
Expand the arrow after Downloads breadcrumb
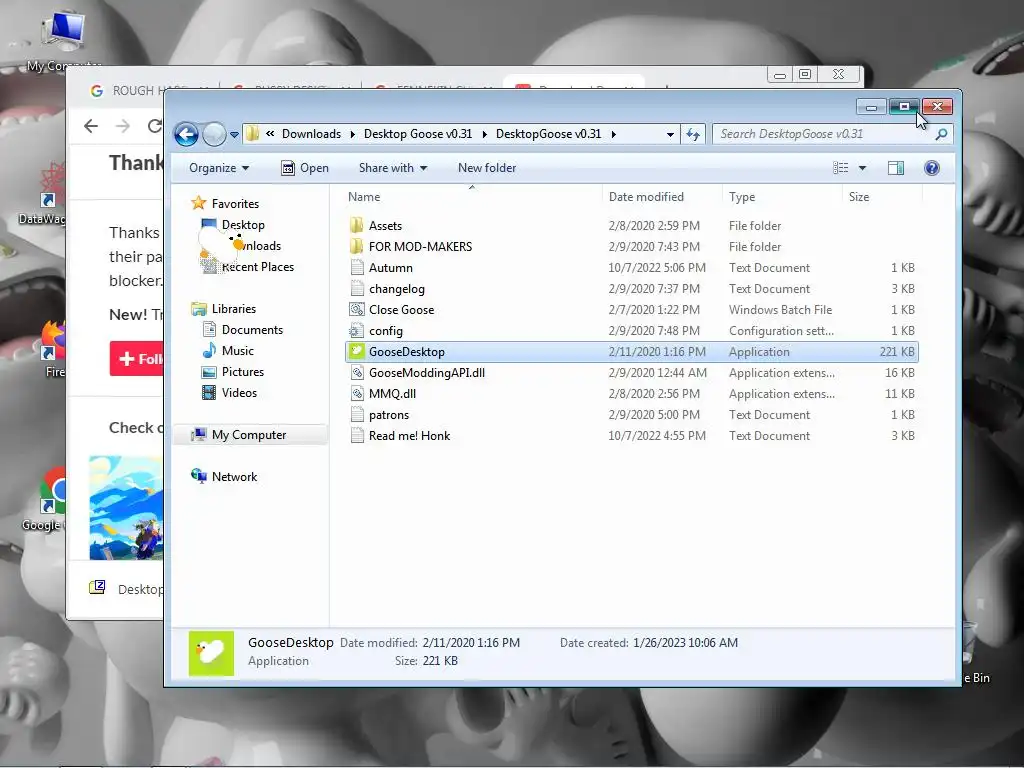353,135
